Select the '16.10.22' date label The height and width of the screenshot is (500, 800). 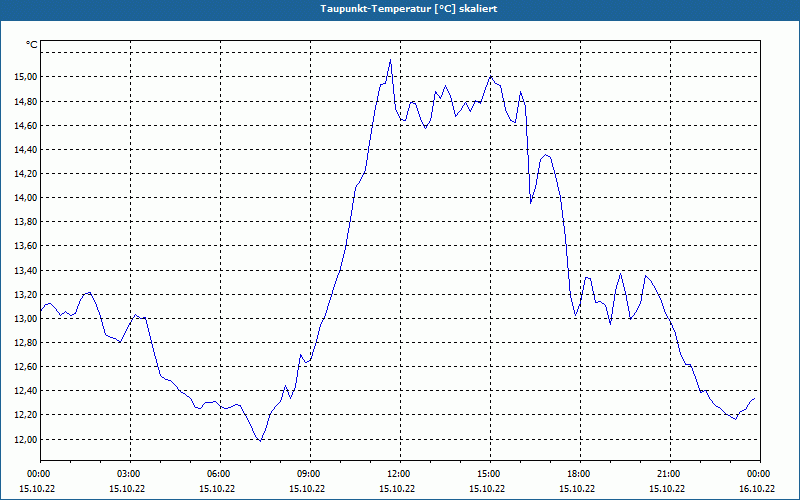click(x=757, y=488)
